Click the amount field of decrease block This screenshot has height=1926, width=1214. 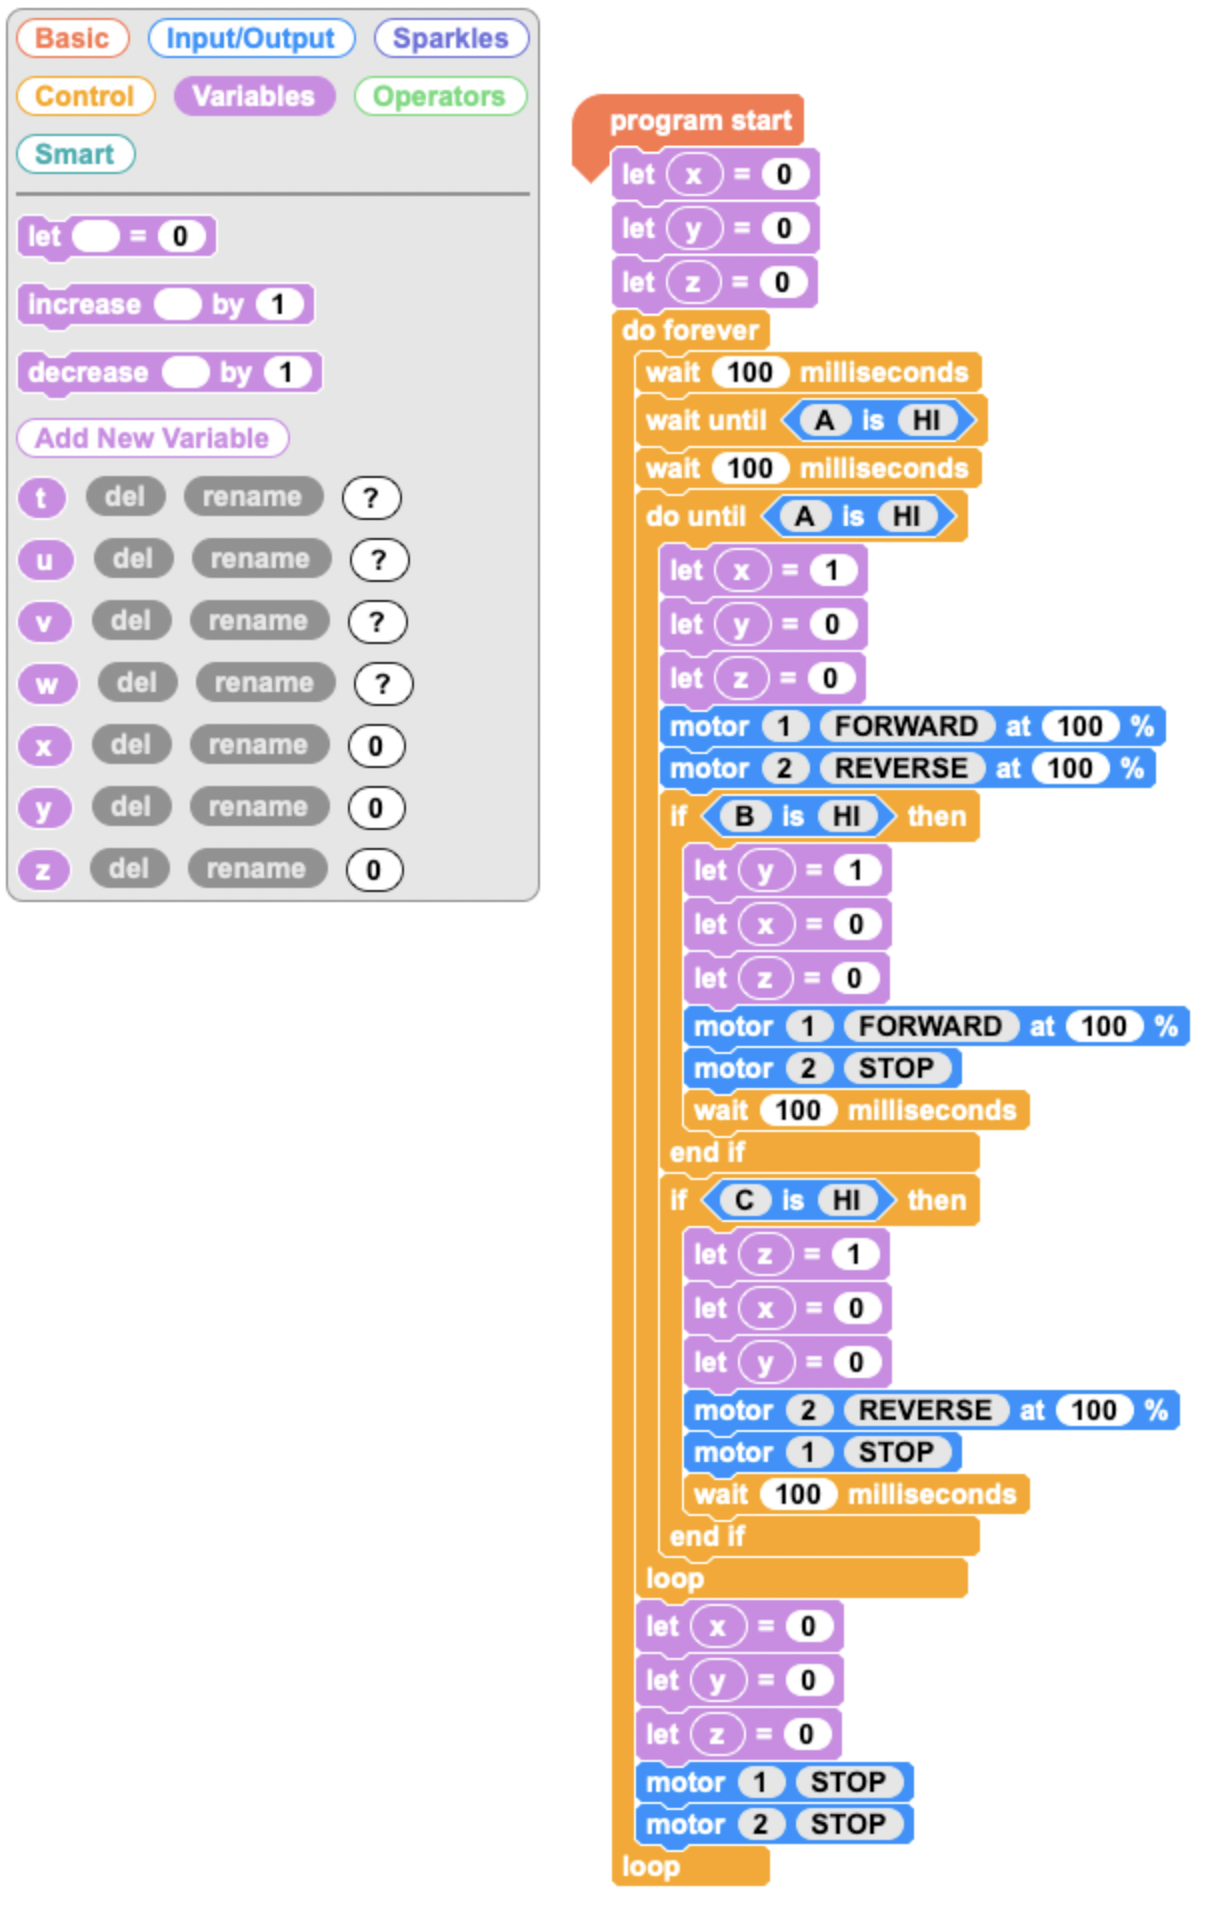click(x=287, y=372)
